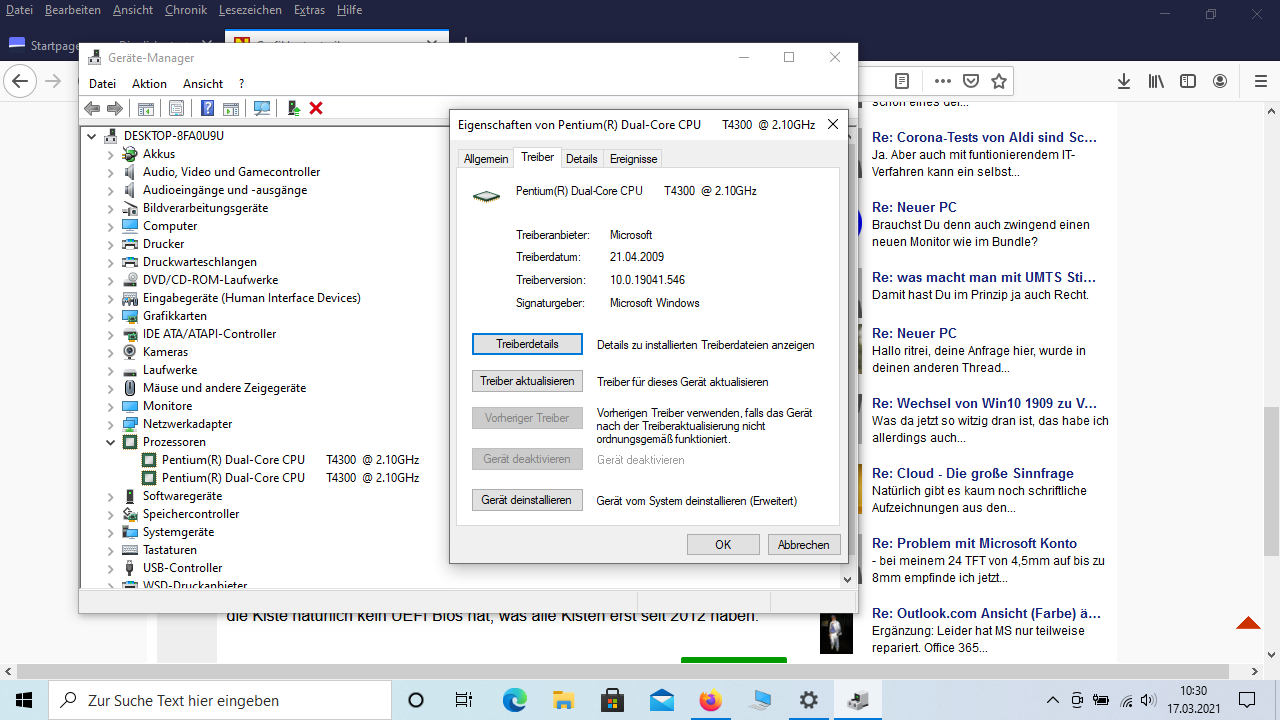Viewport: 1280px width, 720px height.
Task: Open the Aktion menu in Geräte-Manager
Action: tap(149, 84)
